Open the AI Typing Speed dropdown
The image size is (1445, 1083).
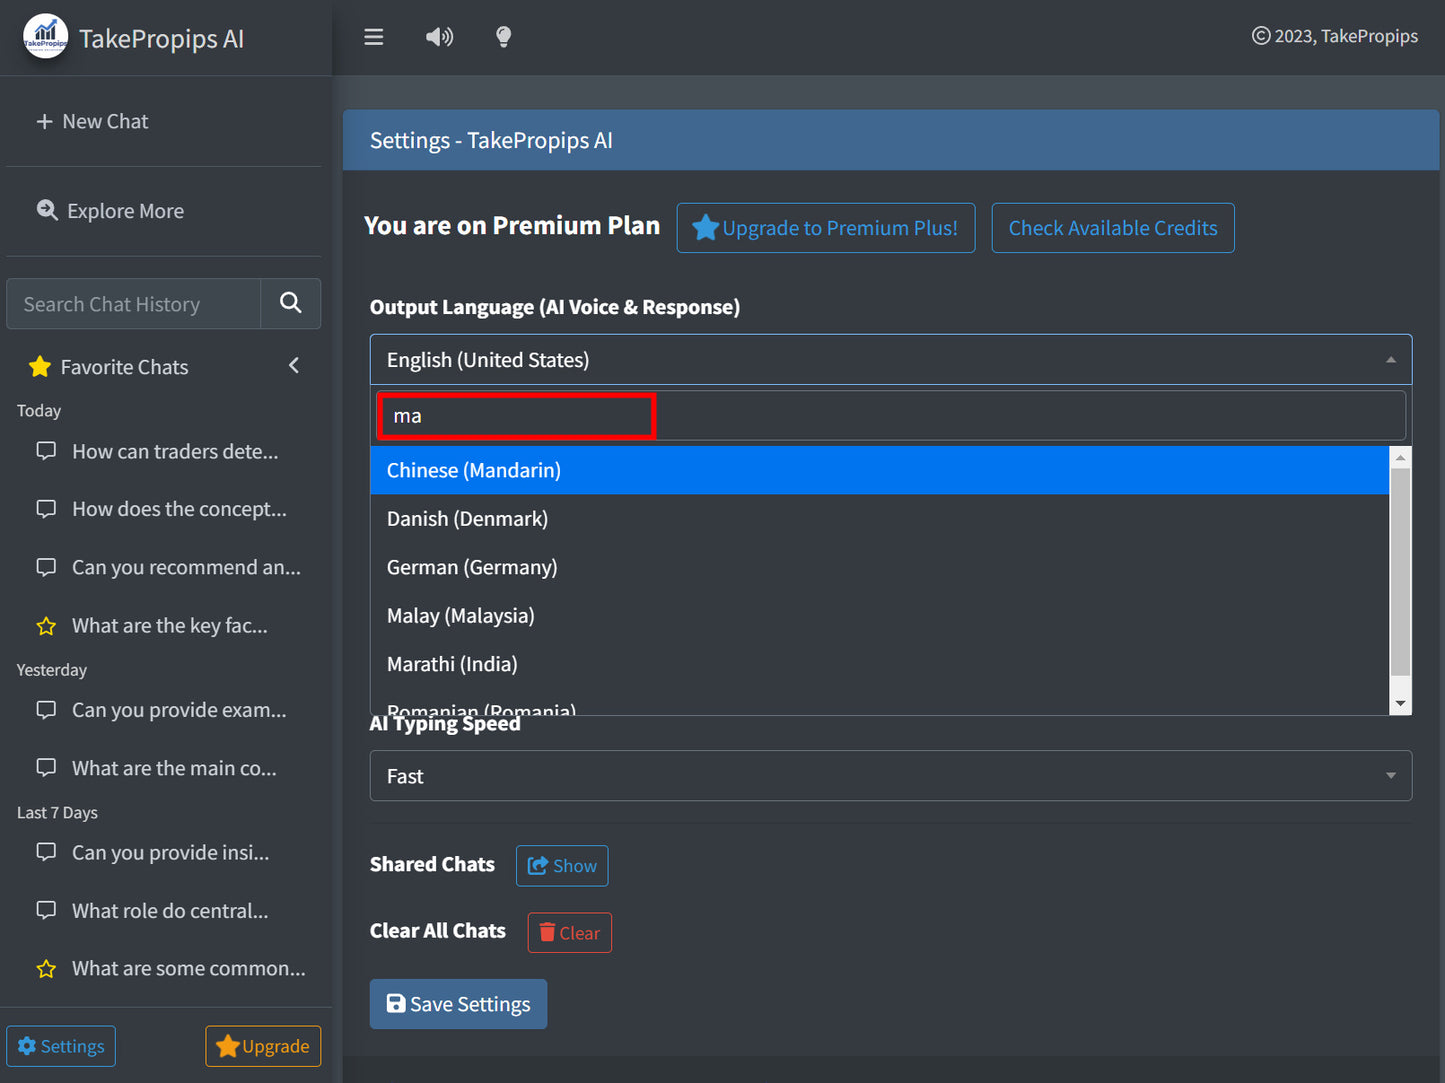click(x=891, y=776)
